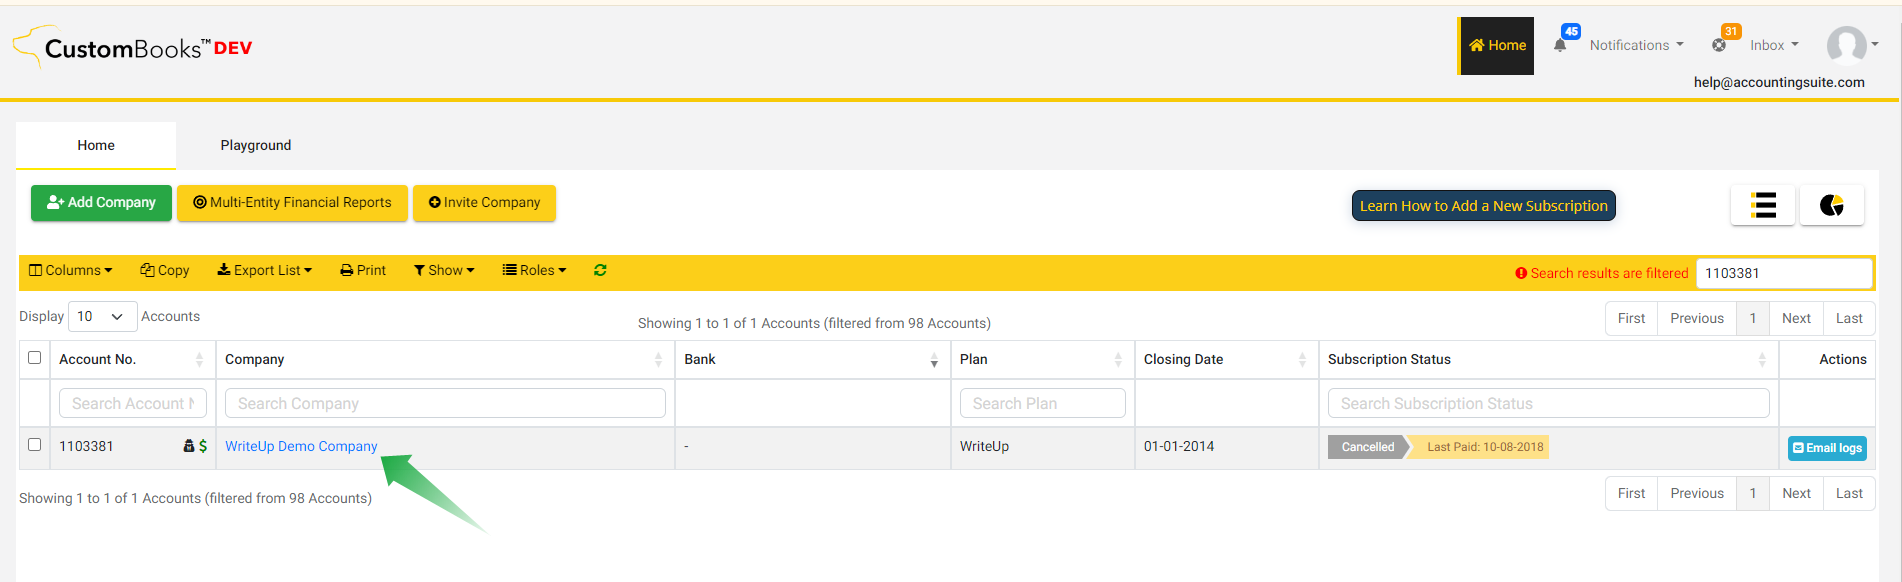
Task: Click the green refresh icon
Action: point(600,270)
